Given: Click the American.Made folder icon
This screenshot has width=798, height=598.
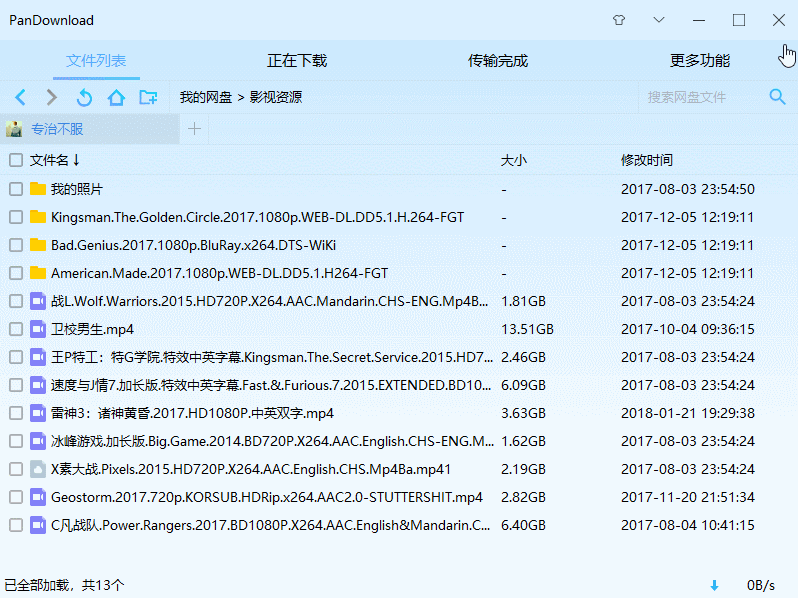Looking at the screenshot, I should click(38, 273).
